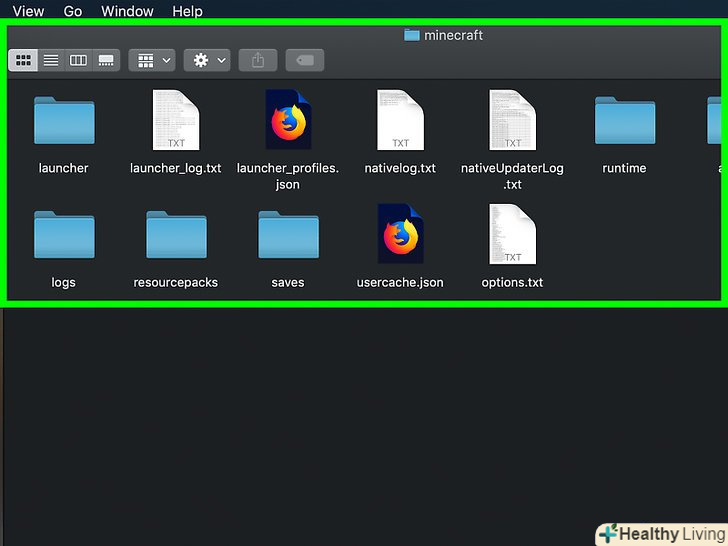This screenshot has width=728, height=546.
Task: Select the options.txt file icon
Action: [513, 234]
